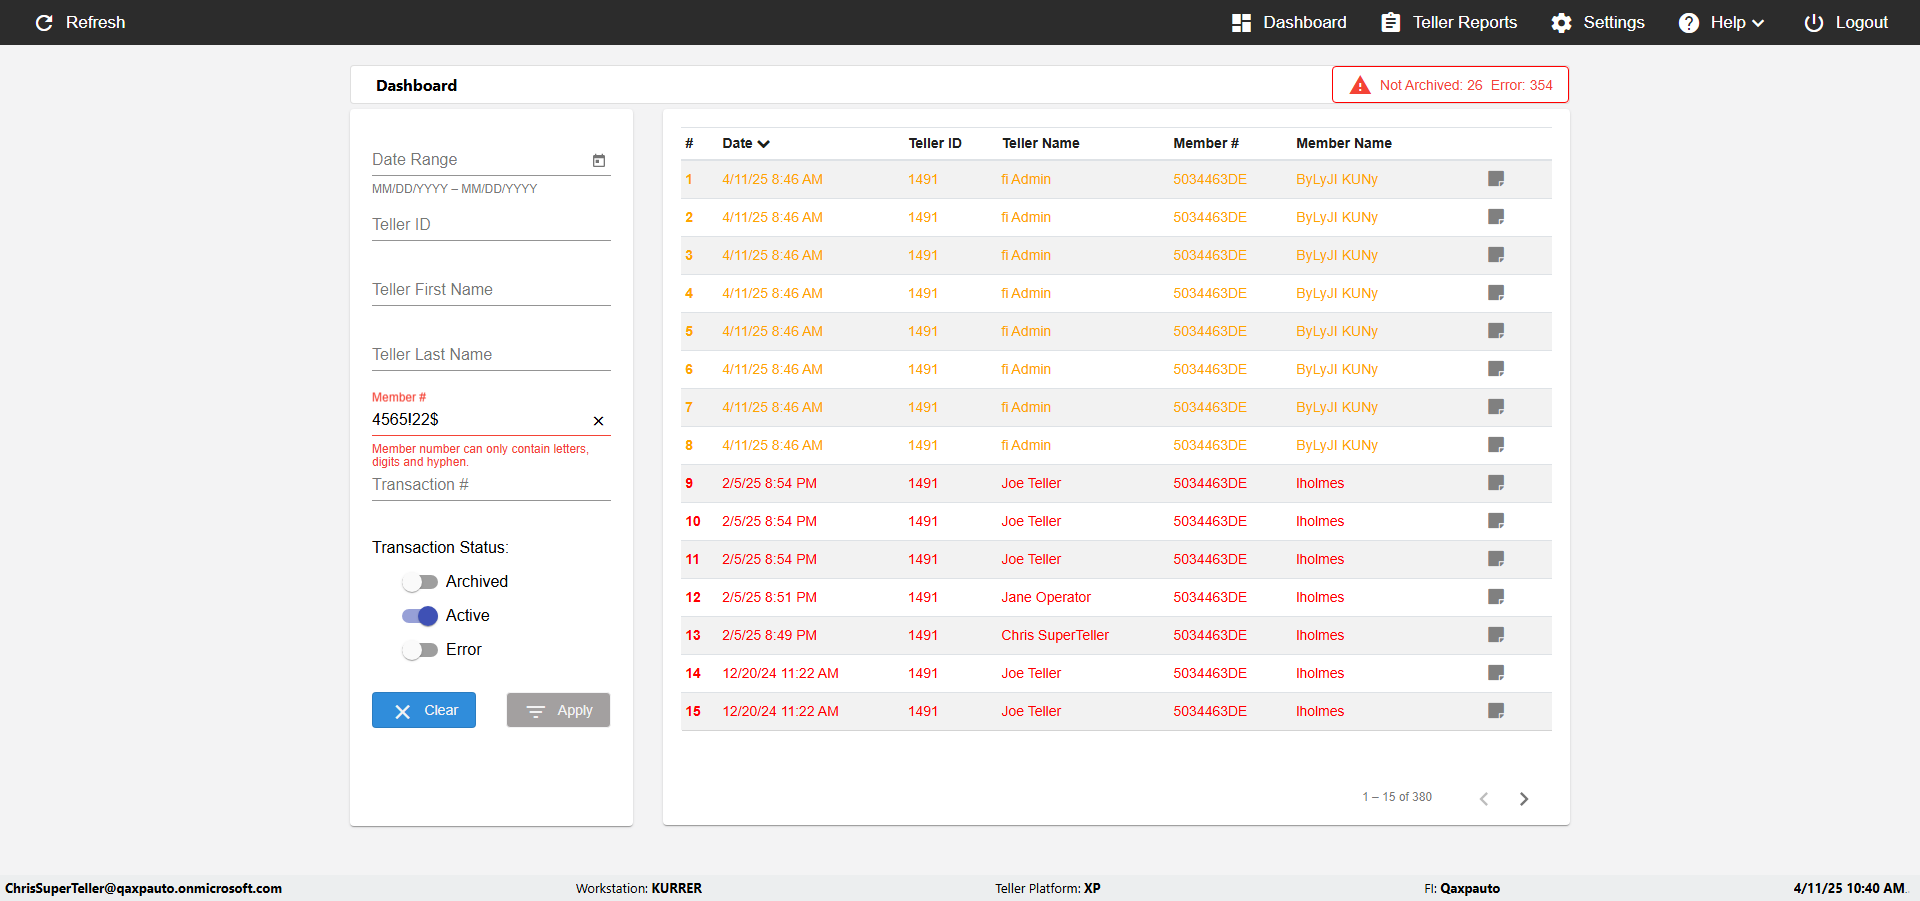Click the 2/5/25 8:49 PM date cell

coord(769,635)
